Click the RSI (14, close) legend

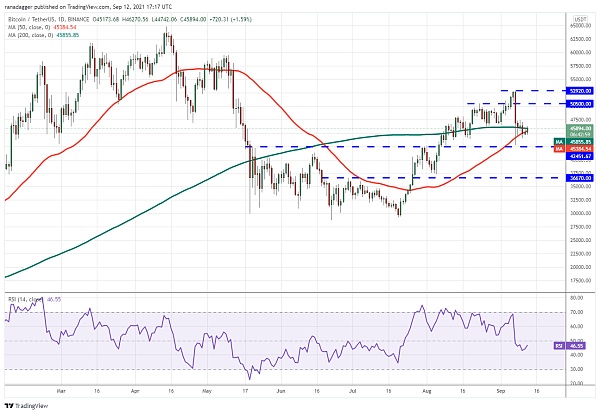pyautogui.click(x=26, y=299)
